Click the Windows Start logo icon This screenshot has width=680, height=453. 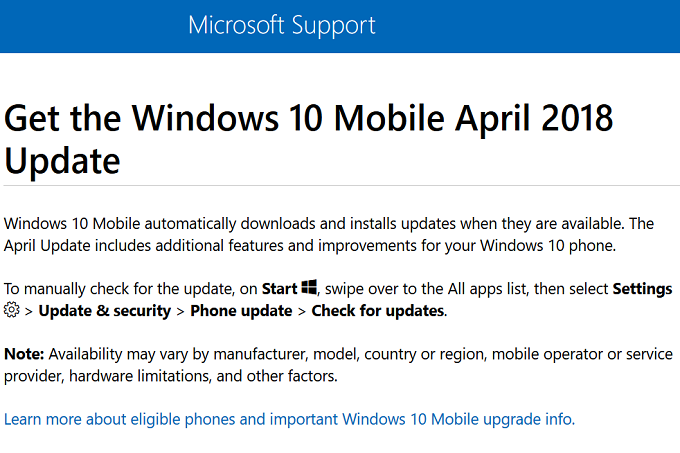pos(309,287)
